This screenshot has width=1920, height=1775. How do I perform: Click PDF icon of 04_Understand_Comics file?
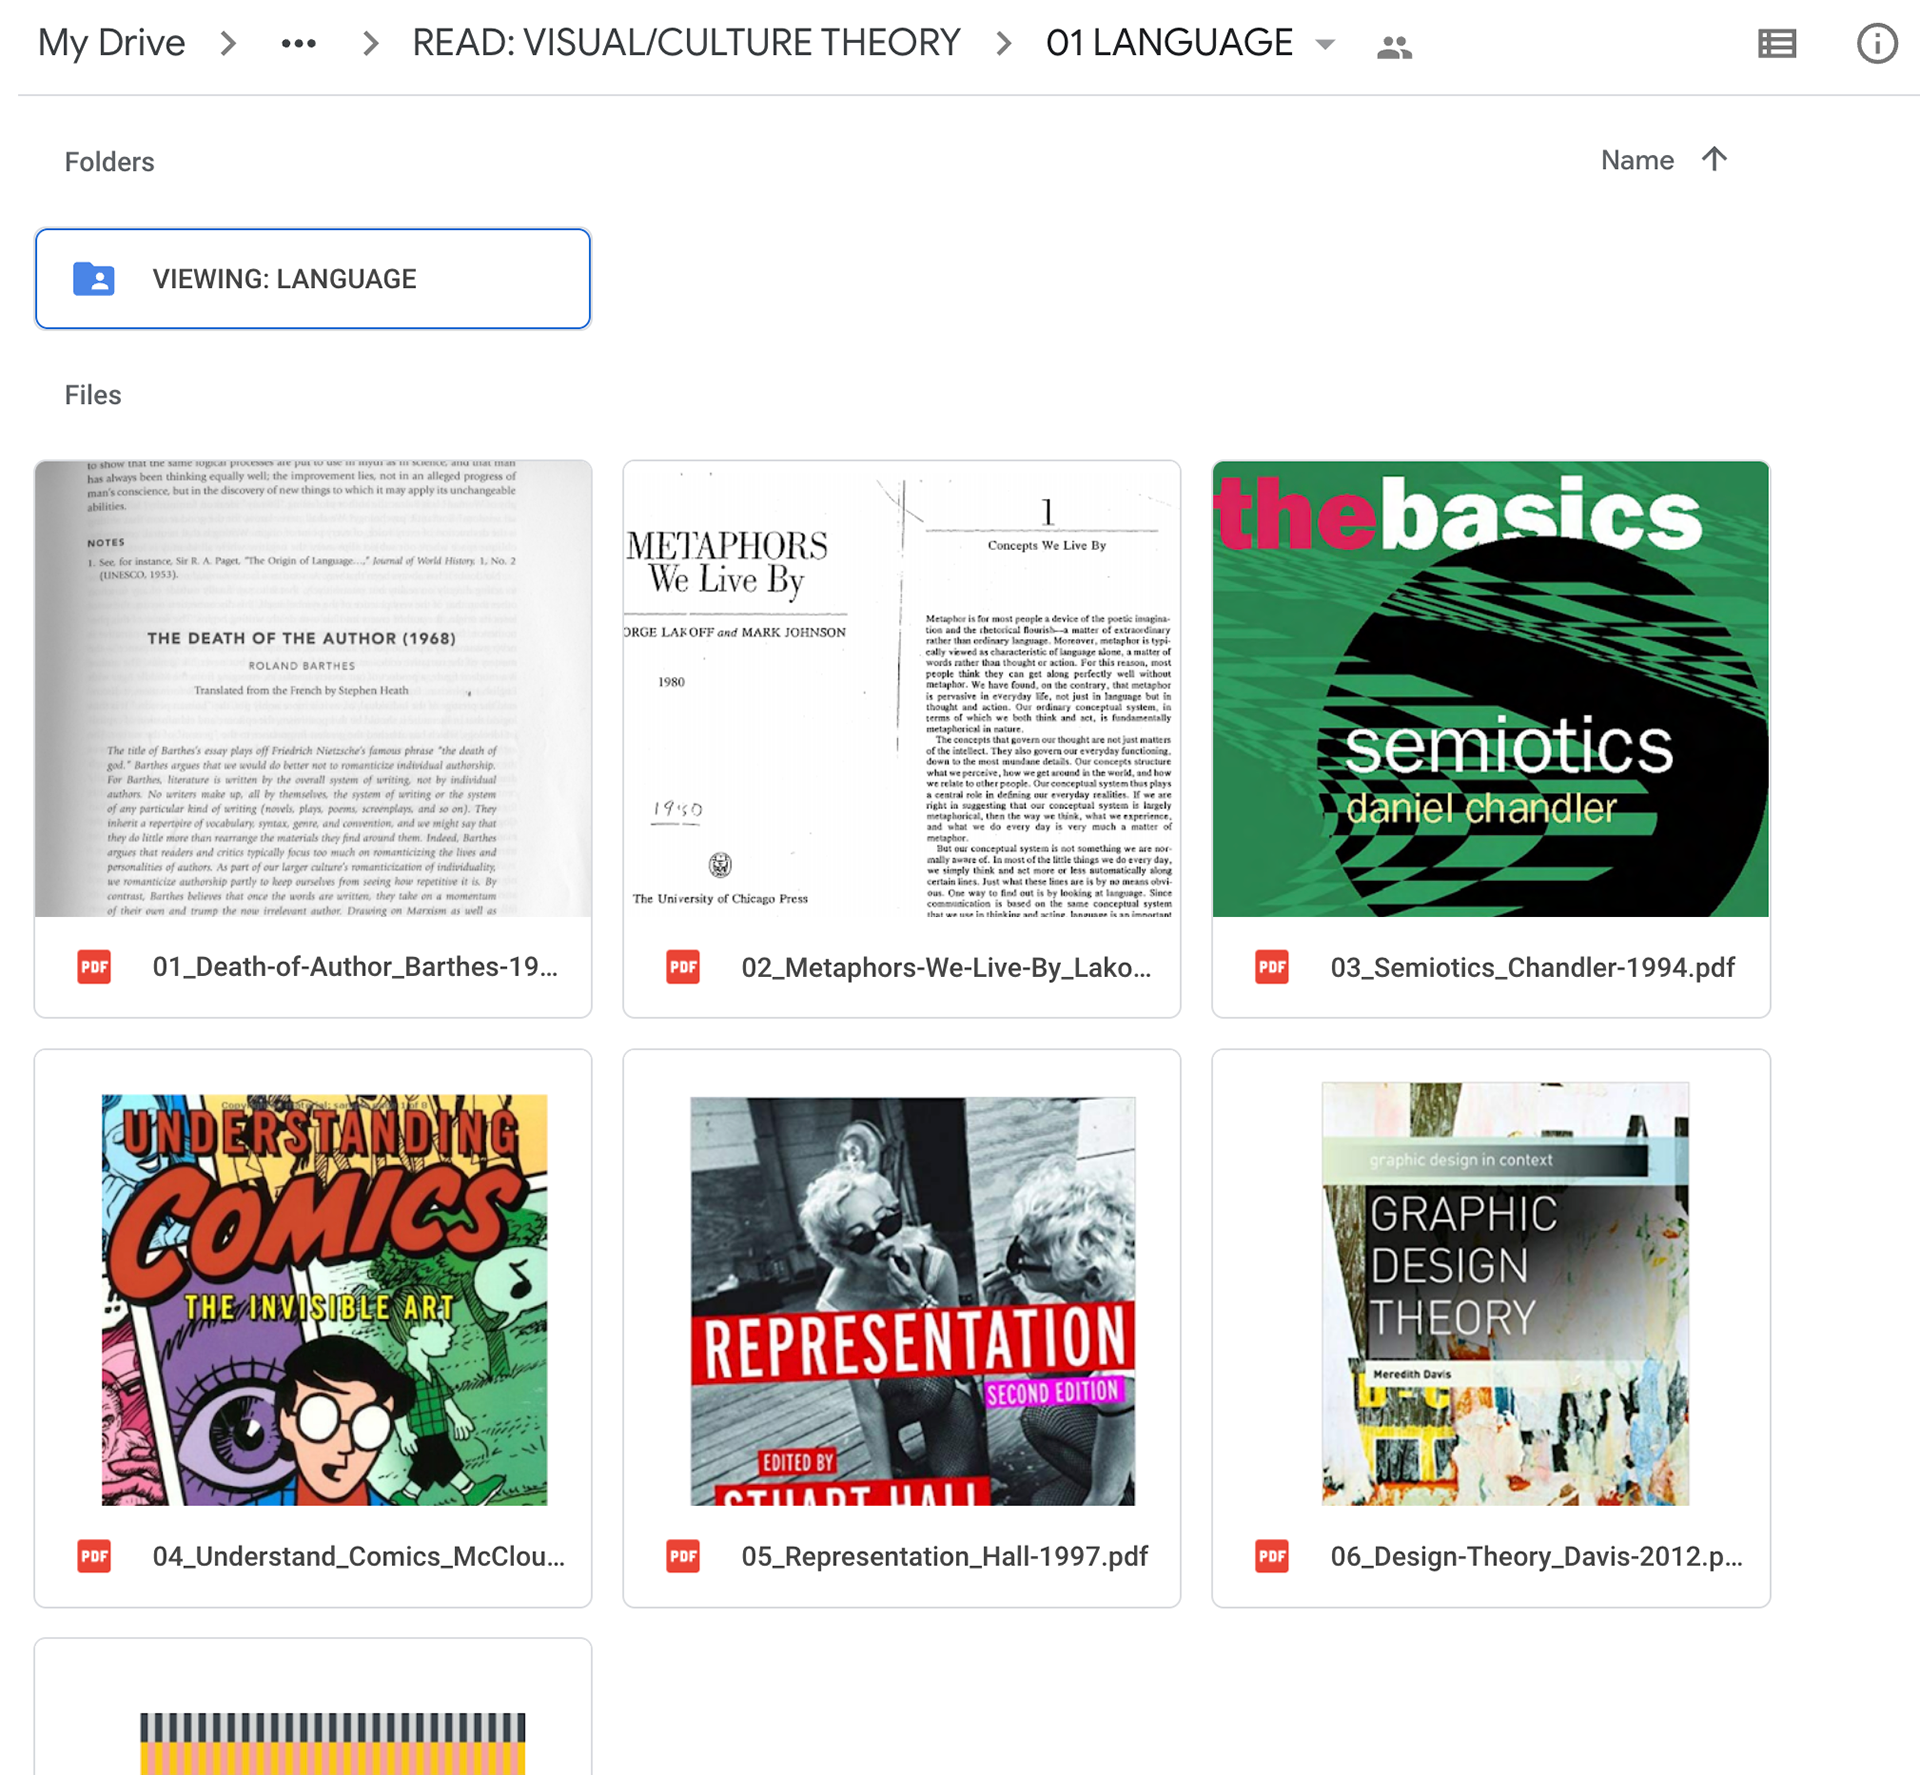[94, 1556]
